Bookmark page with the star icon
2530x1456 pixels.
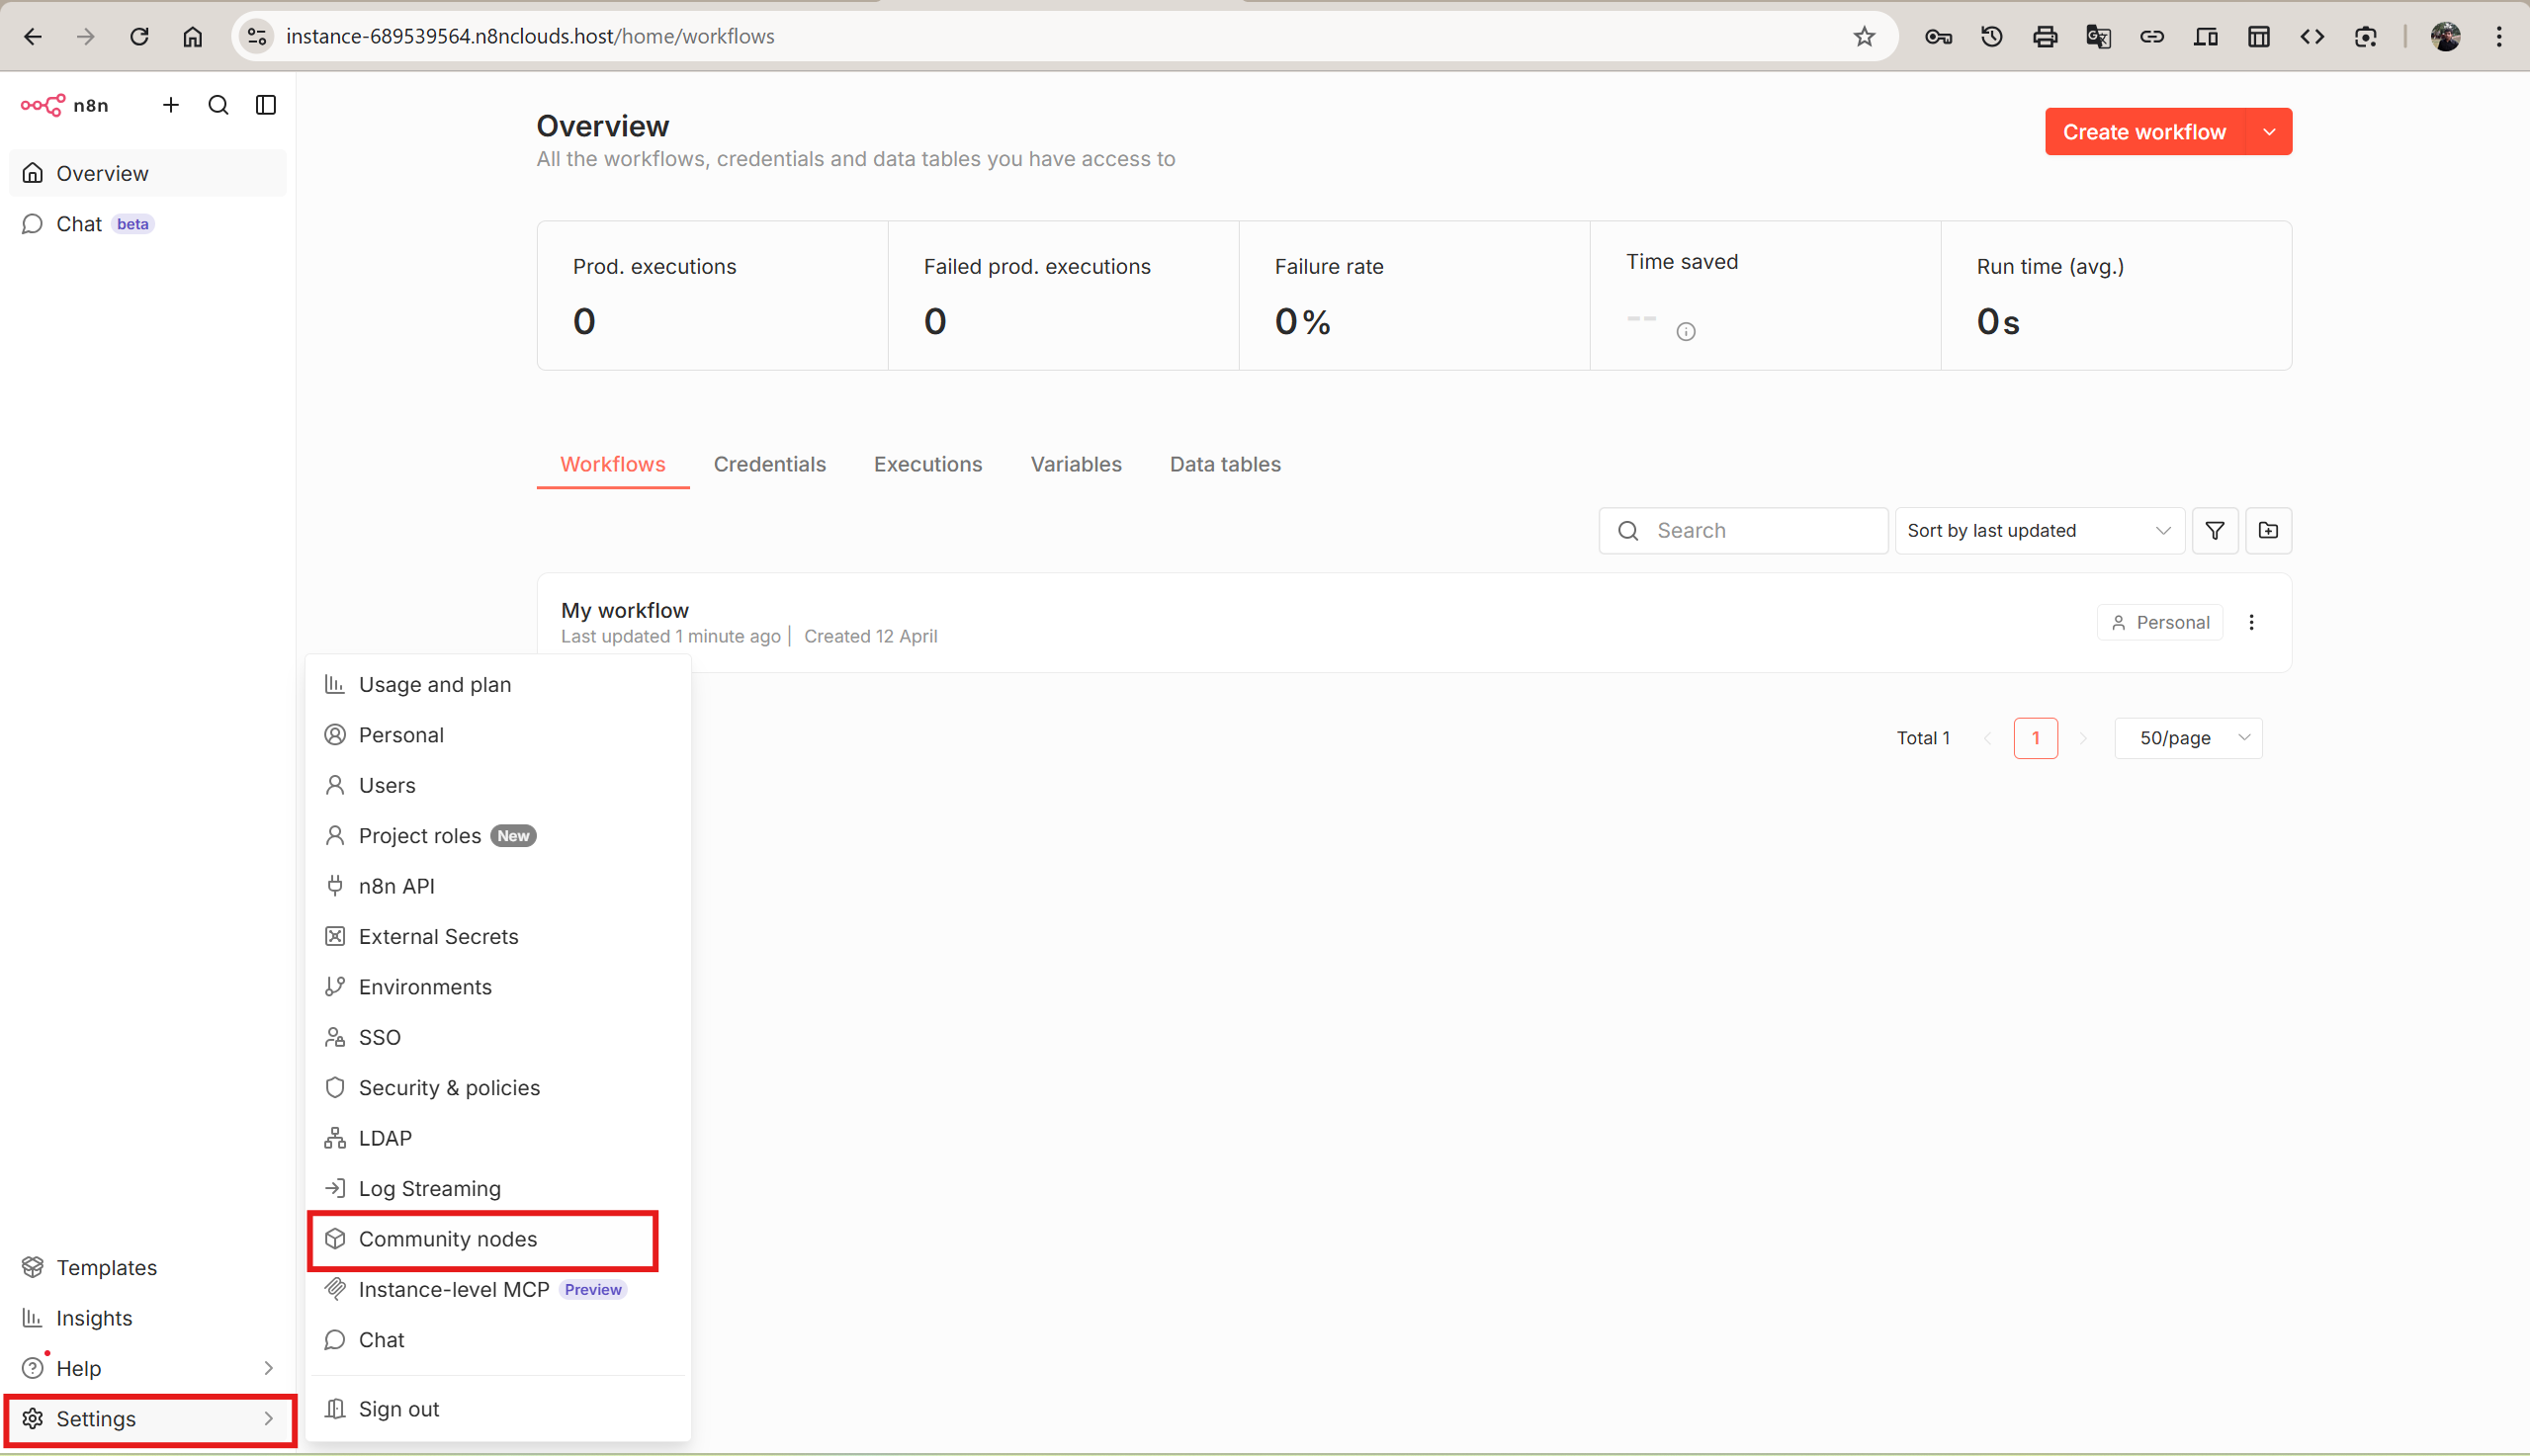pyautogui.click(x=1864, y=37)
